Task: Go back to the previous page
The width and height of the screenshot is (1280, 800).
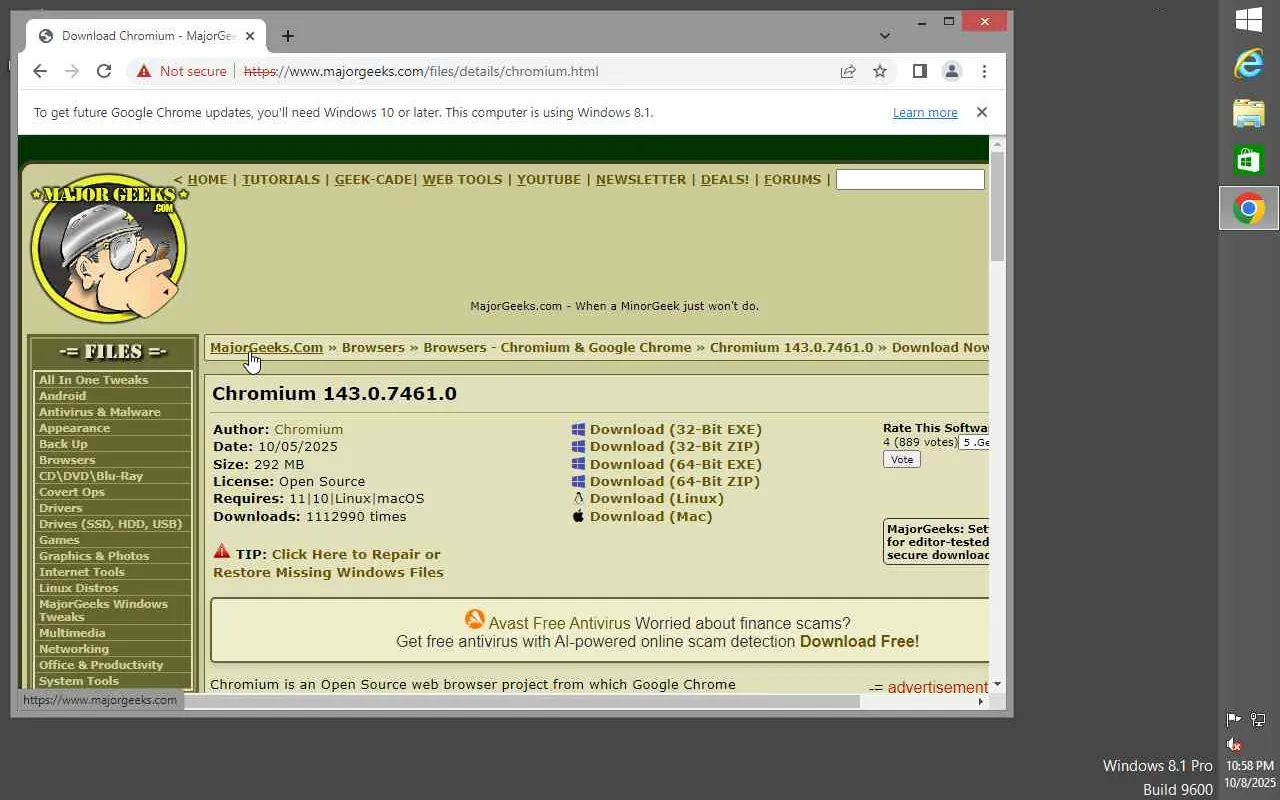Action: click(x=40, y=71)
